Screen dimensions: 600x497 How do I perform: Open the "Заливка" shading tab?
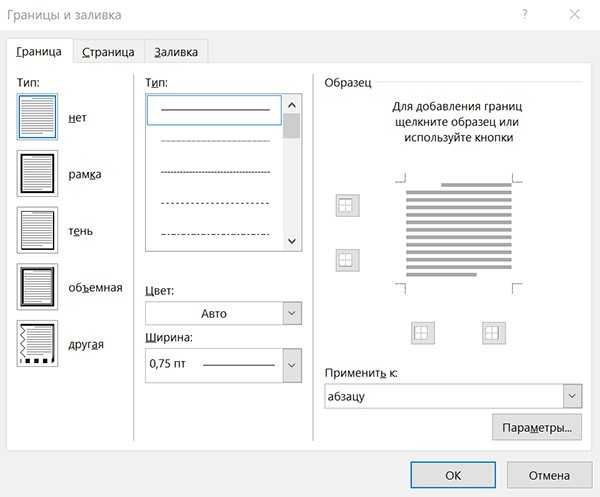[x=176, y=52]
